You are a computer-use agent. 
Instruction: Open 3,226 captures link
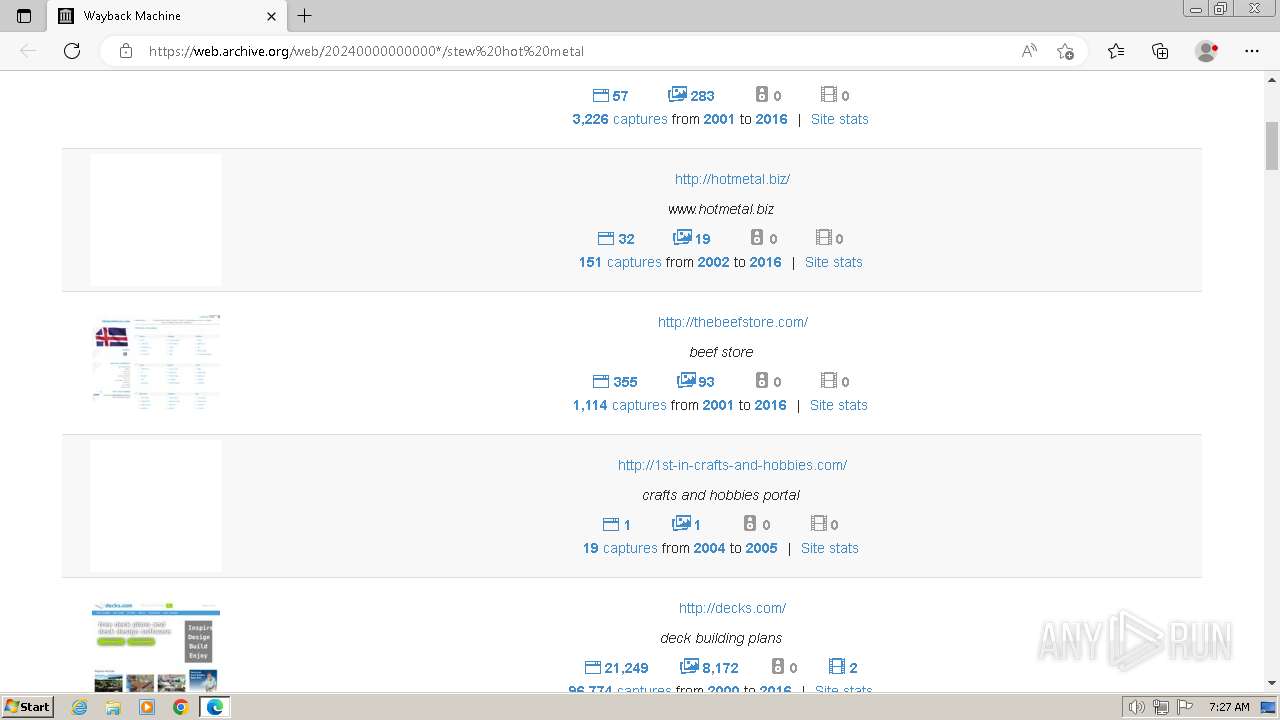tap(620, 119)
